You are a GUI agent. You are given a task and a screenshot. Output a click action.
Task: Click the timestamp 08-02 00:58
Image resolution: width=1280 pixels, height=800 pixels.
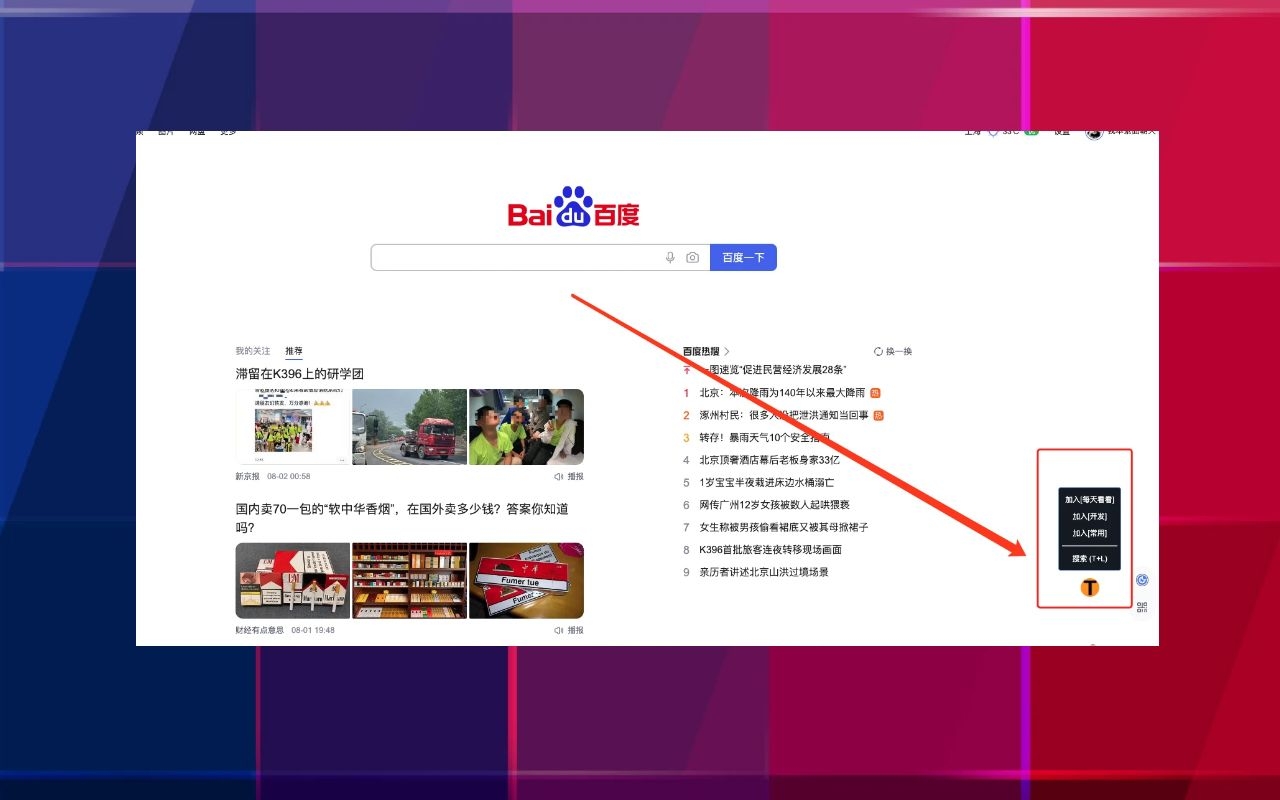[x=289, y=477]
